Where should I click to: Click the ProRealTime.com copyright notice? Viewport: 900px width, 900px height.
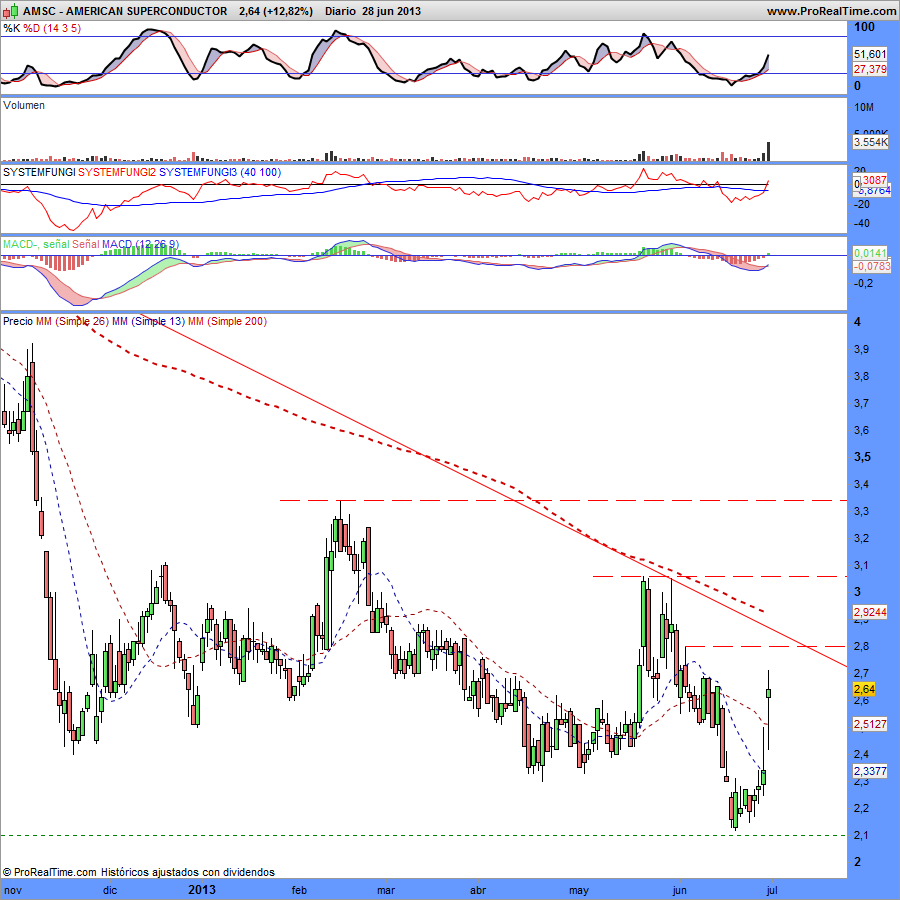[x=138, y=872]
